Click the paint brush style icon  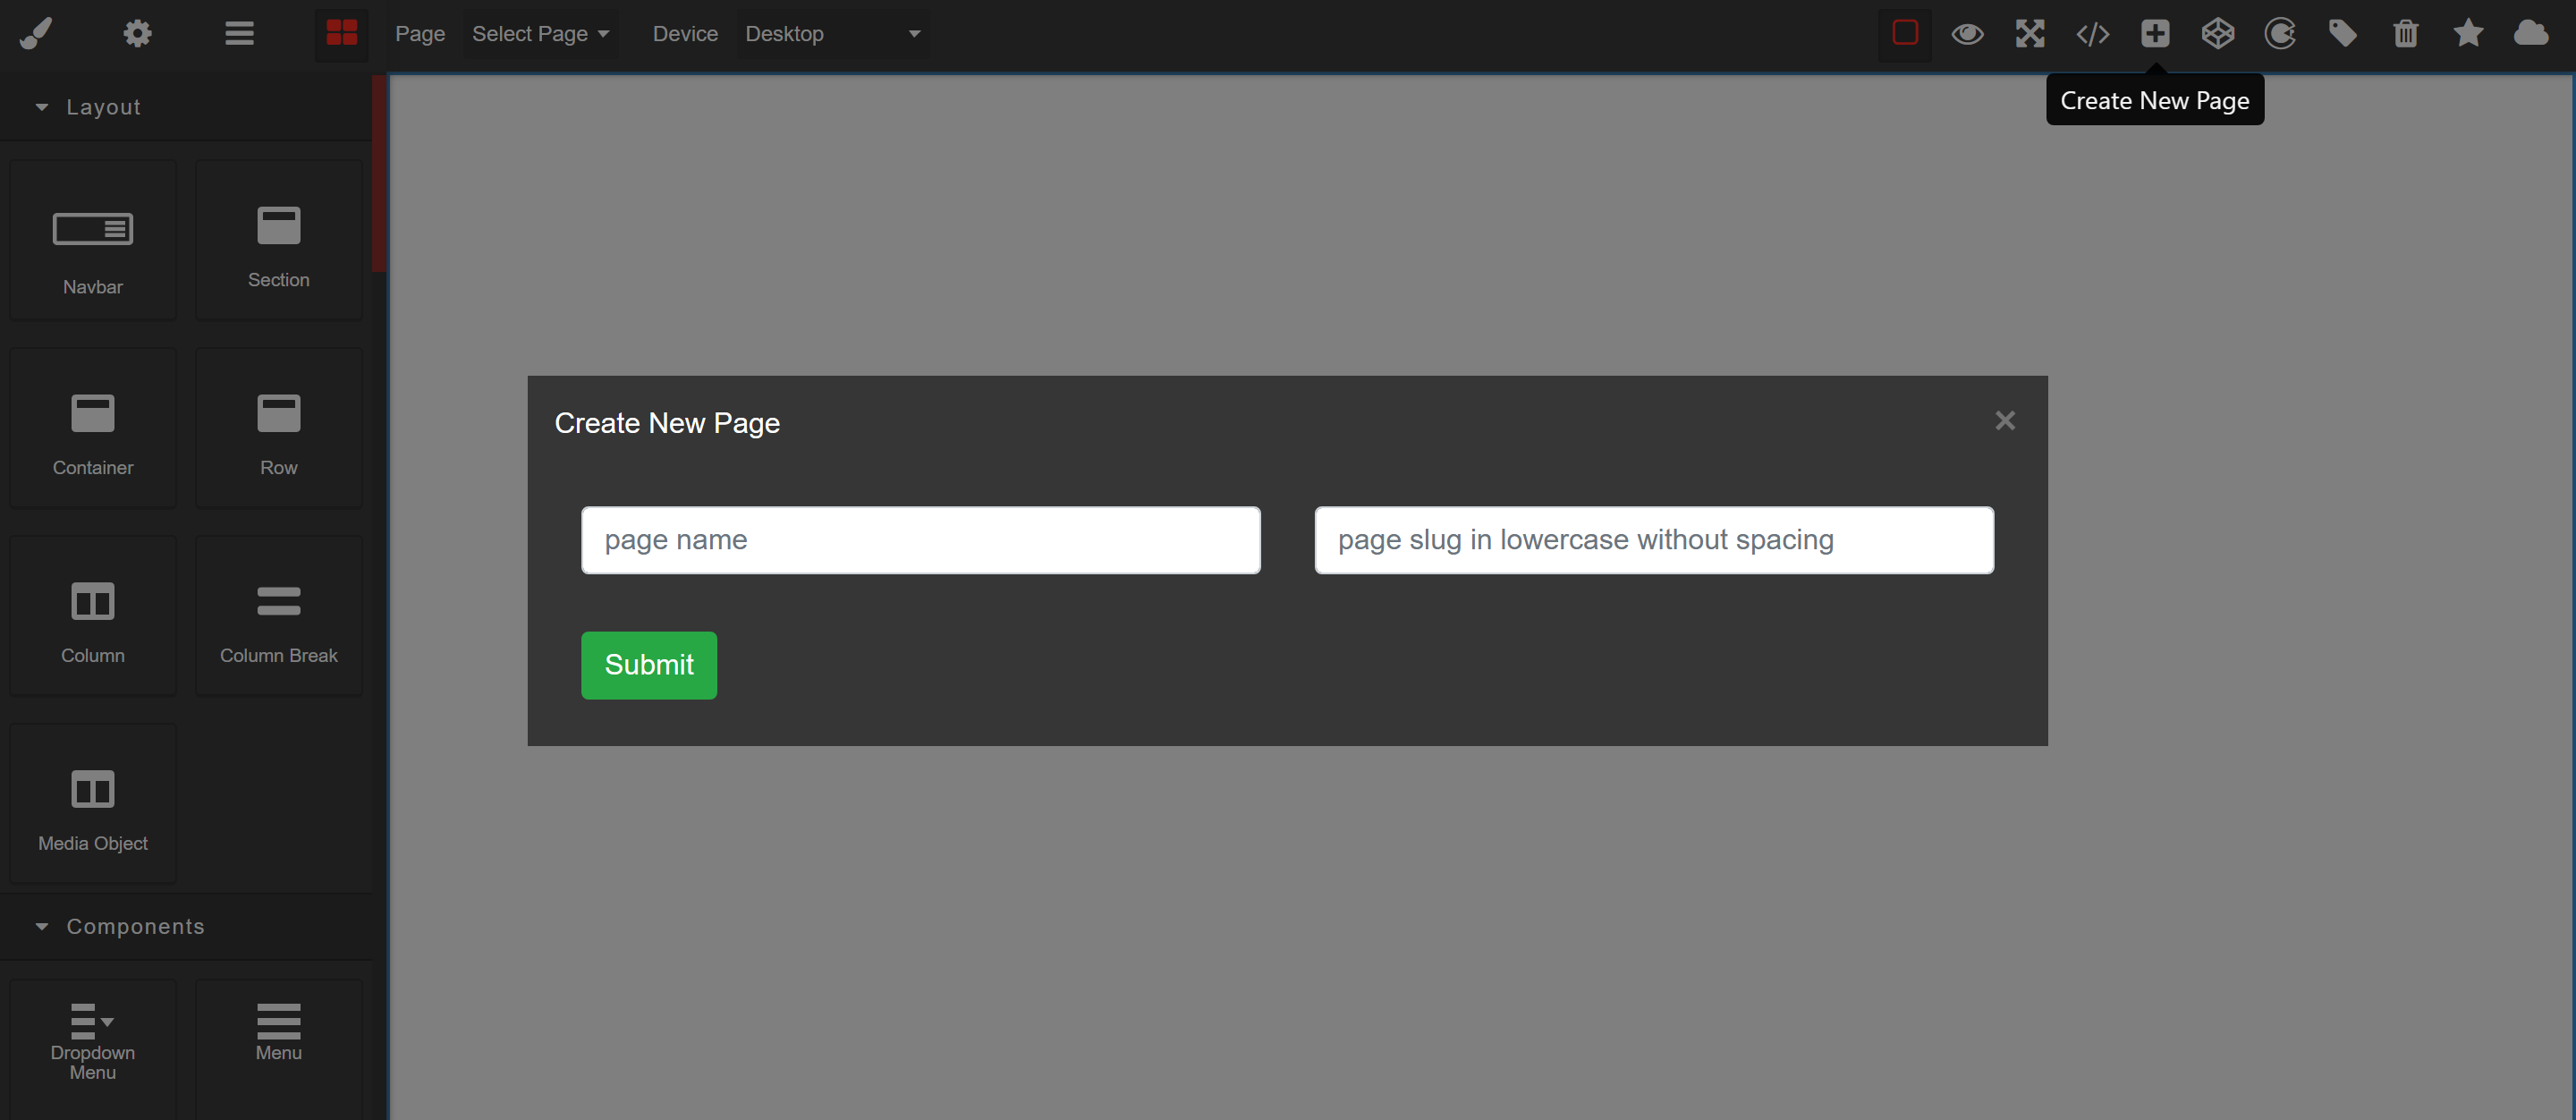36,34
